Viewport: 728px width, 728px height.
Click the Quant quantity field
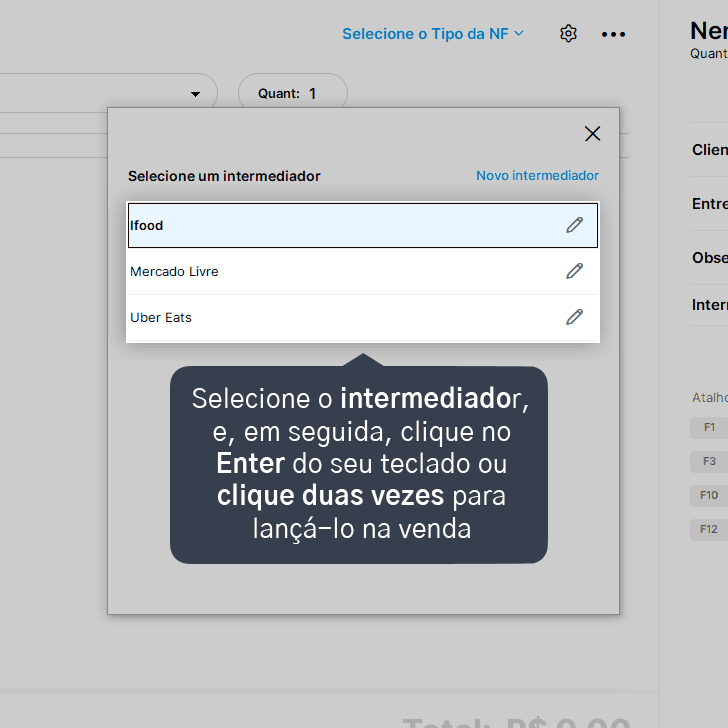[292, 93]
